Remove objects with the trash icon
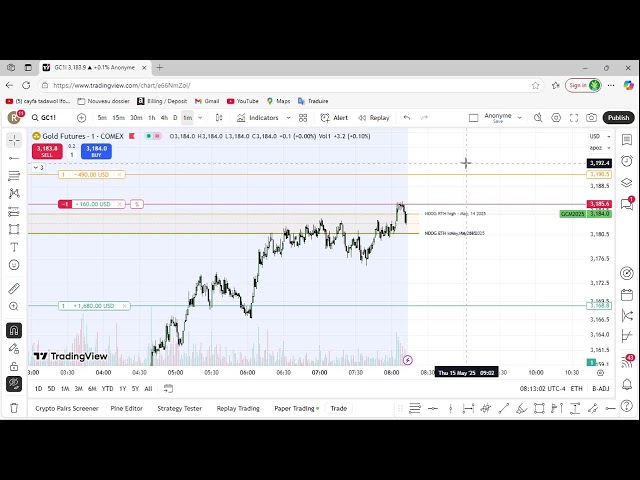Viewport: 640px width, 480px height. 14,408
